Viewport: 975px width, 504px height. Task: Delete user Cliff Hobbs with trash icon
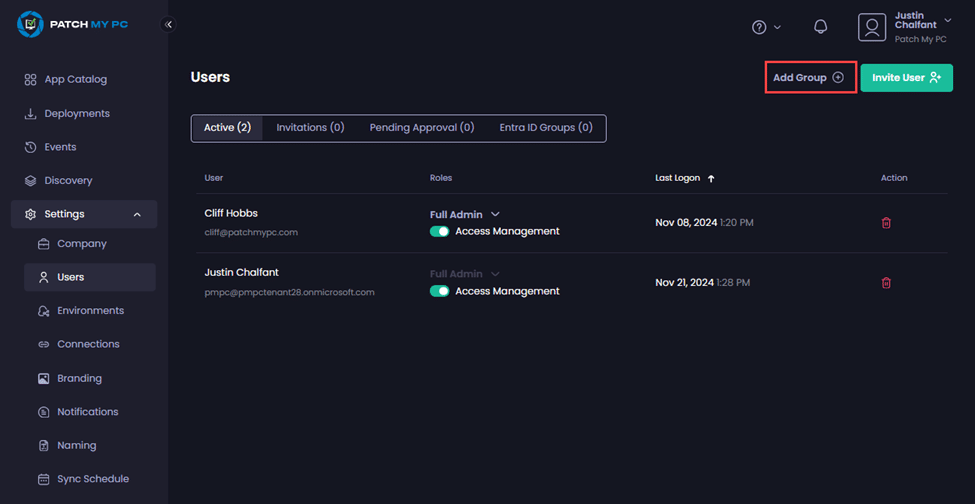[x=886, y=223]
